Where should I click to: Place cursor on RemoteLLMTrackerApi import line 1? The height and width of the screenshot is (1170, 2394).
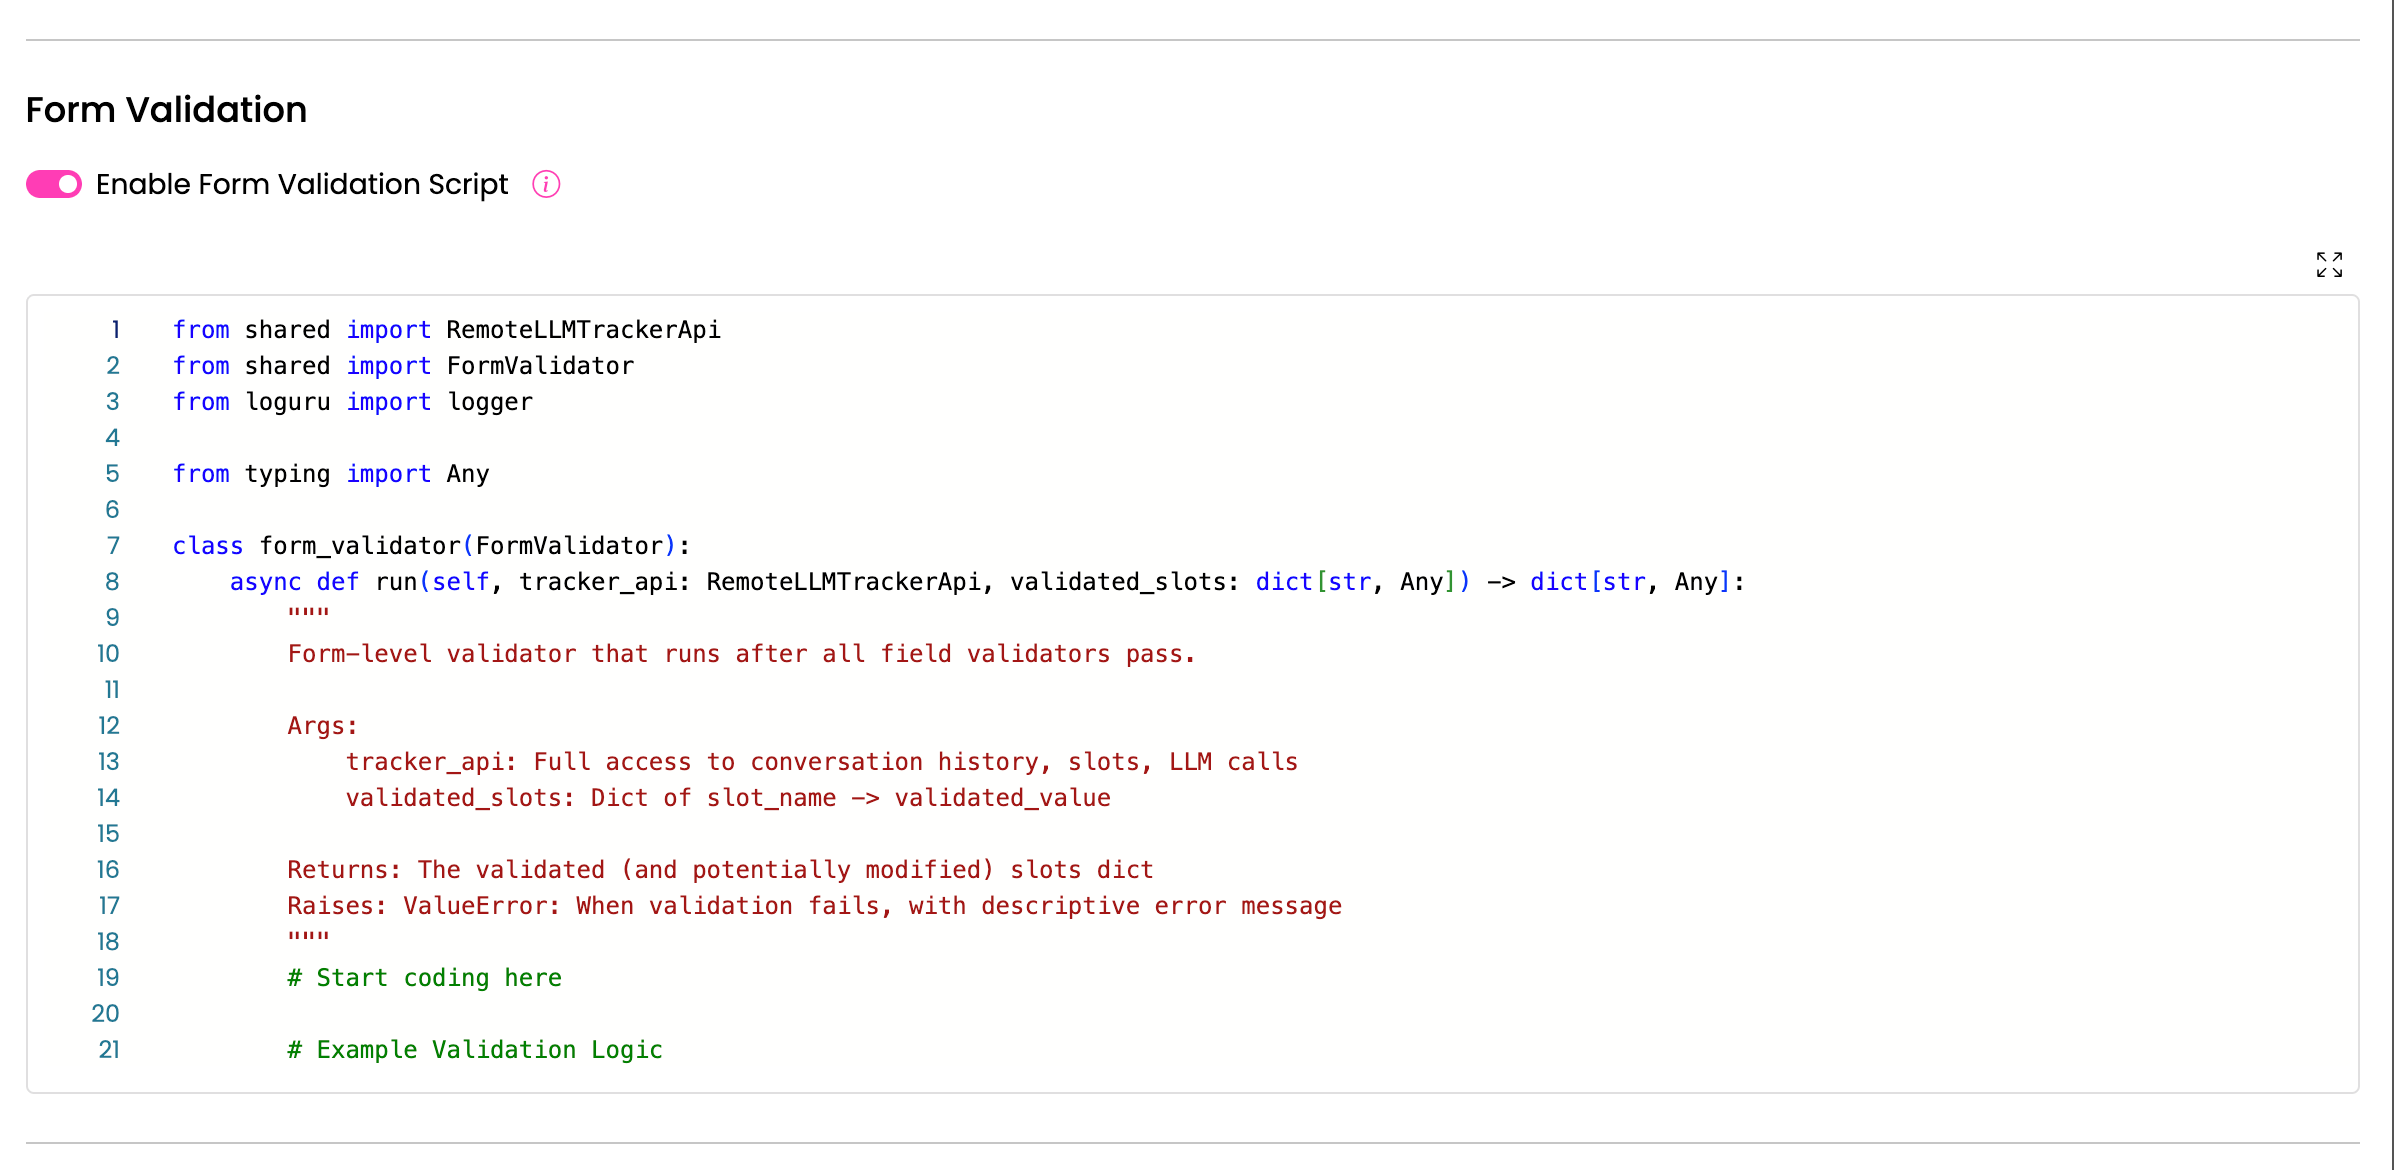[x=446, y=330]
